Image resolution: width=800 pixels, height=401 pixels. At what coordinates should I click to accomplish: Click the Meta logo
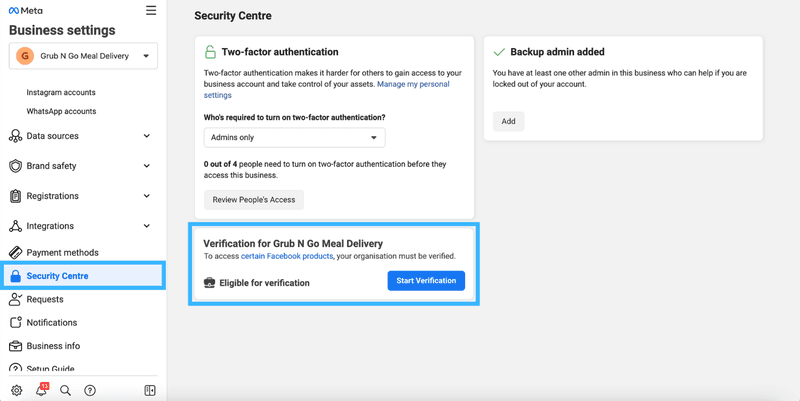[x=26, y=11]
